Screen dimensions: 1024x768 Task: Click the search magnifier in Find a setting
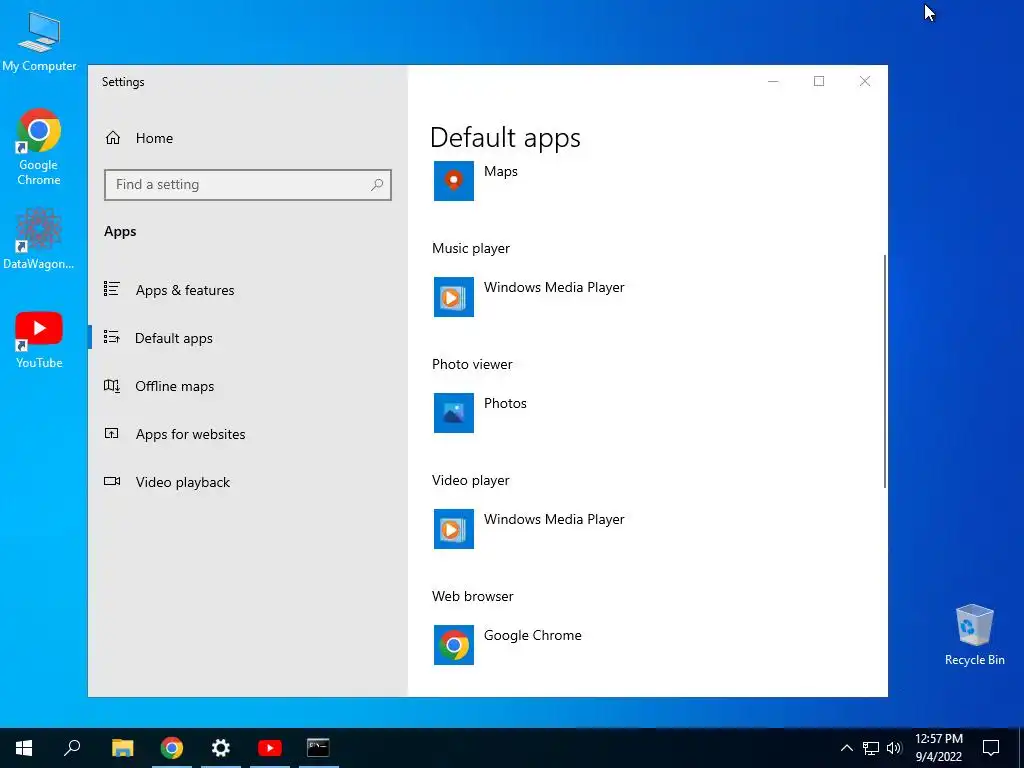point(377,185)
